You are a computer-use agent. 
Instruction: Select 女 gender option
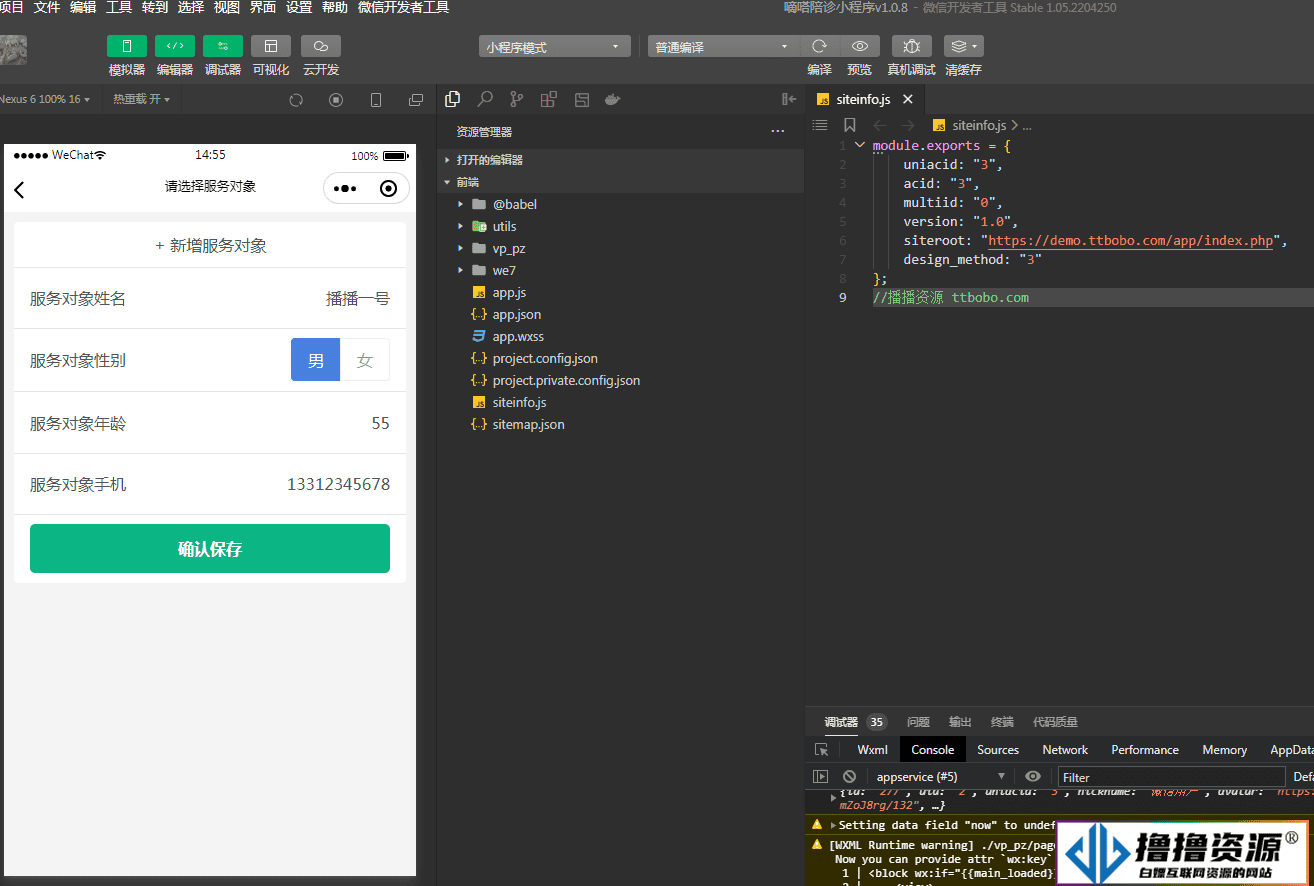pyautogui.click(x=365, y=360)
